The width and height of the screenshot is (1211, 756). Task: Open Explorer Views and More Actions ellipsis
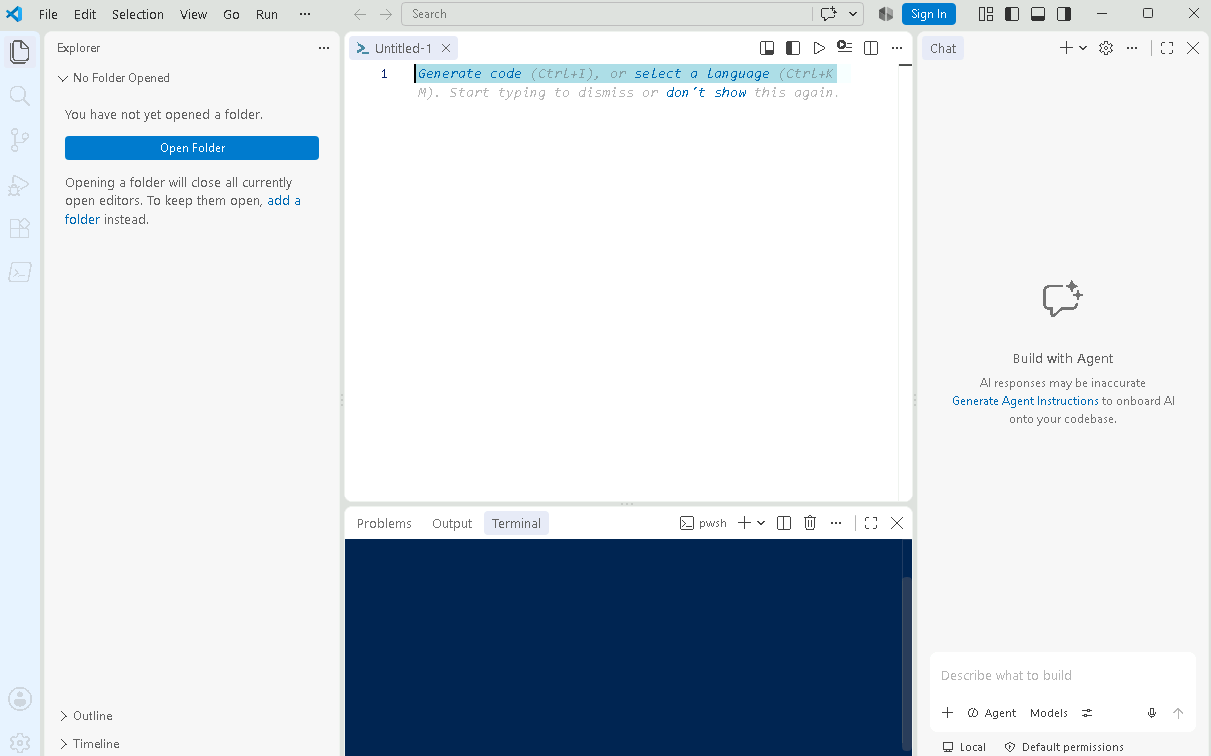pos(323,48)
